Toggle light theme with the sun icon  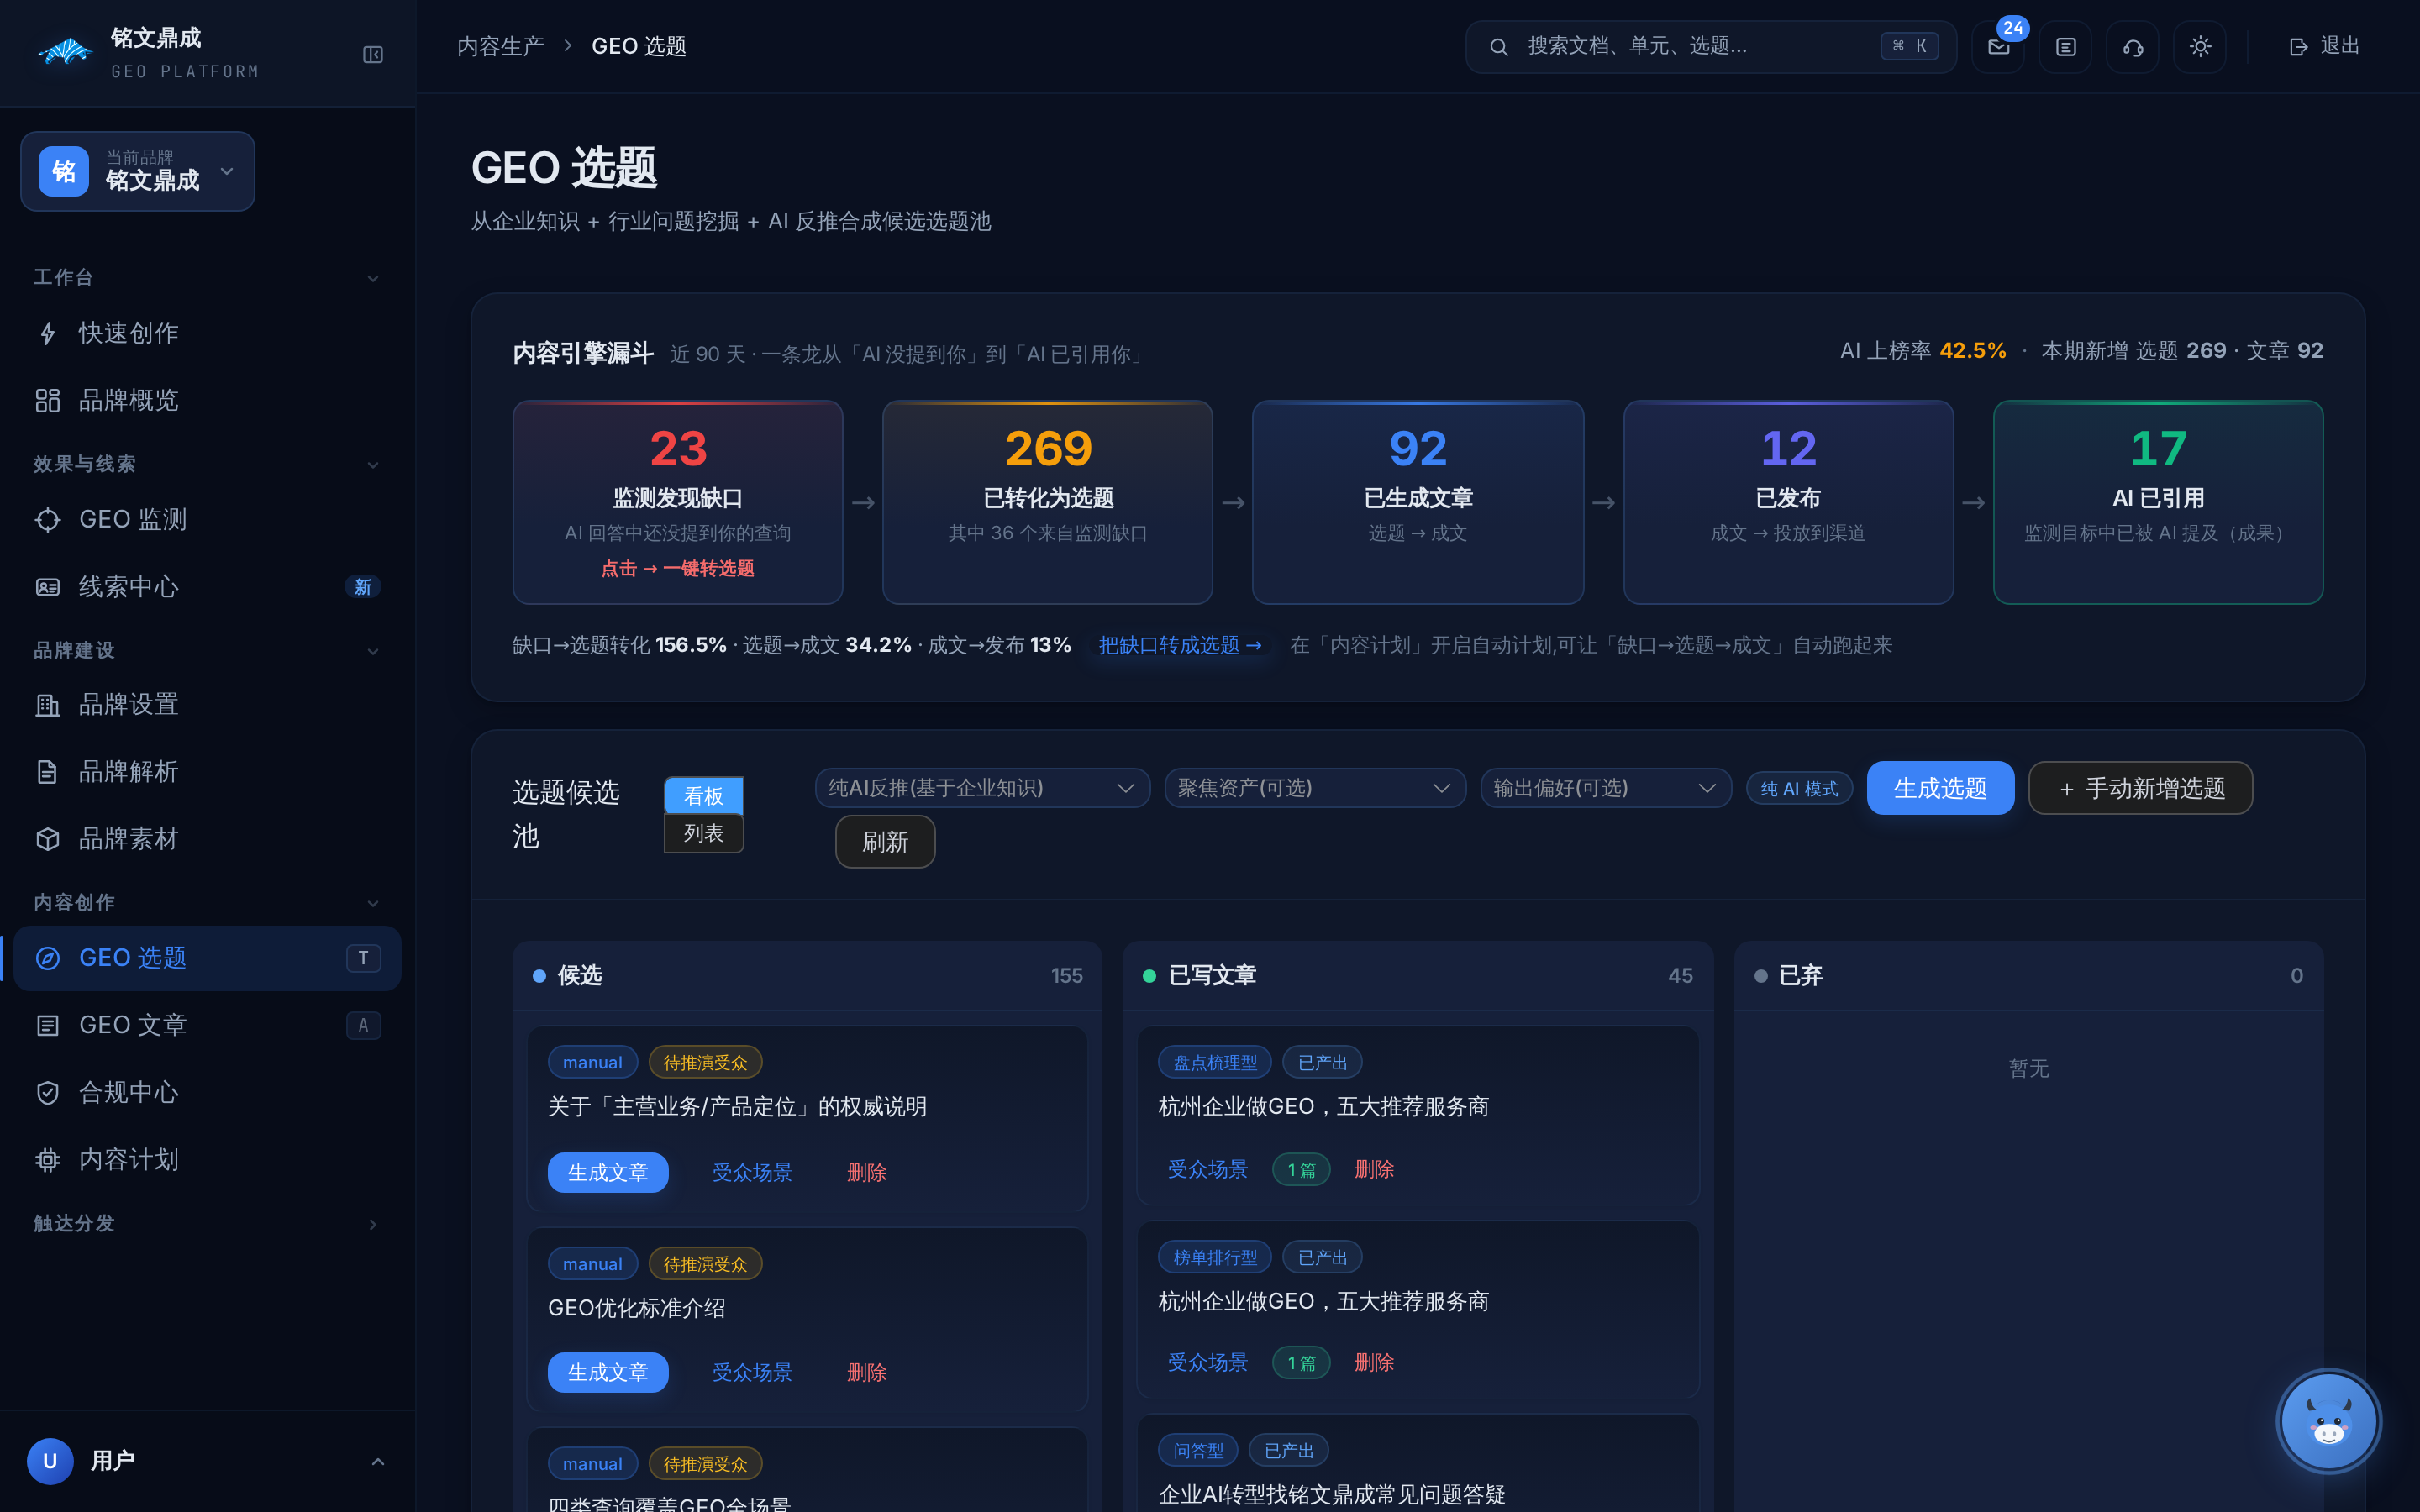(x=2199, y=46)
